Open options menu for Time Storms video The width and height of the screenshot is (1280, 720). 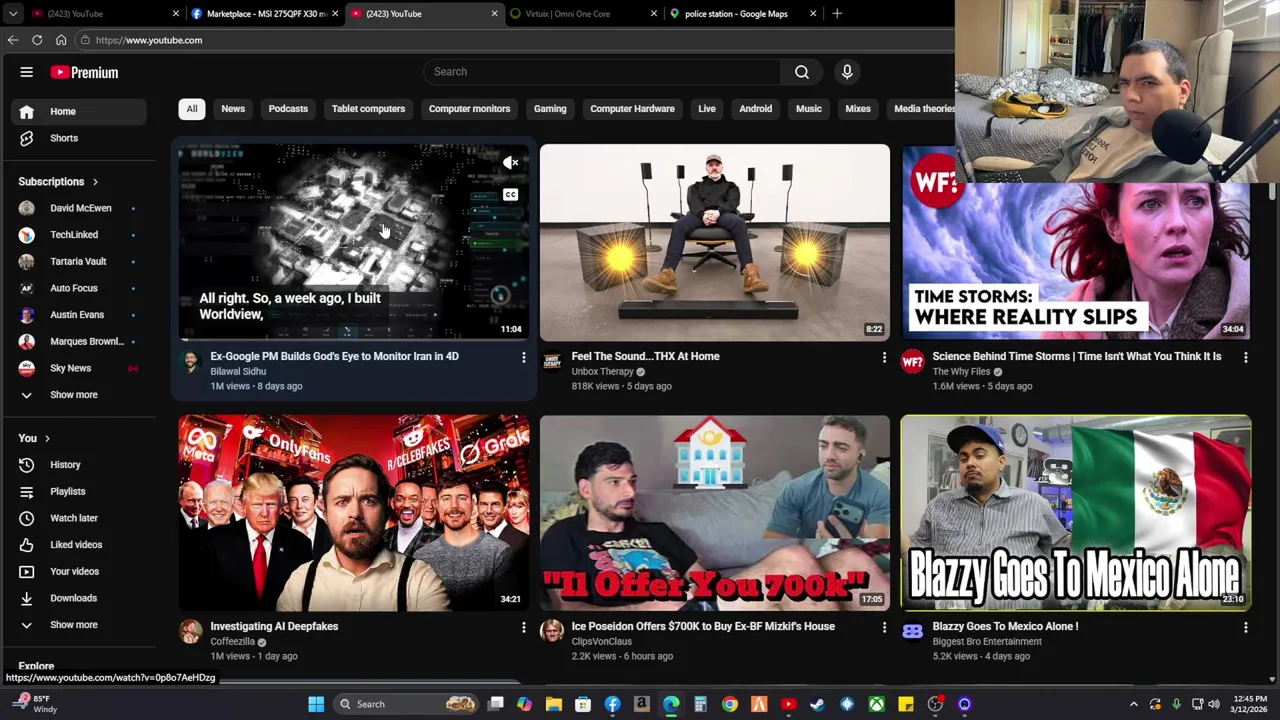[1245, 357]
